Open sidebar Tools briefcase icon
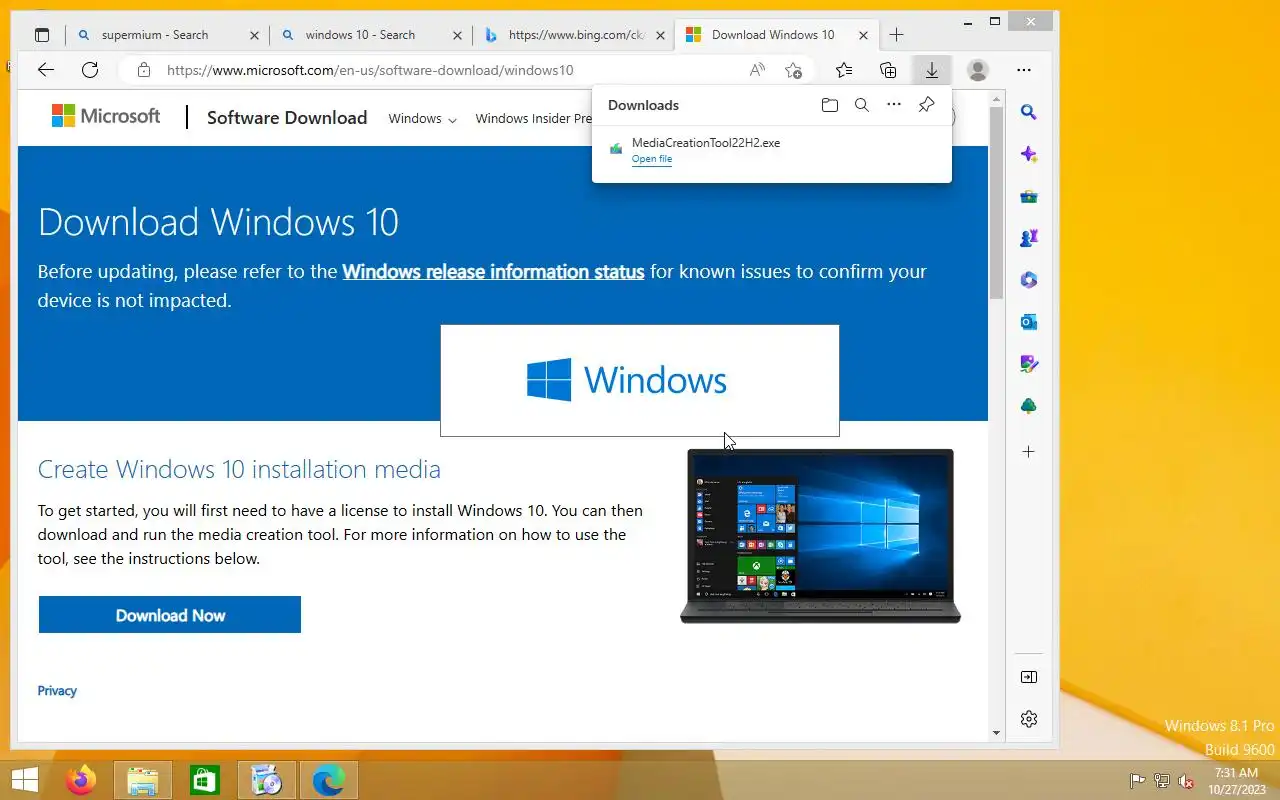This screenshot has width=1280, height=800. click(x=1029, y=197)
